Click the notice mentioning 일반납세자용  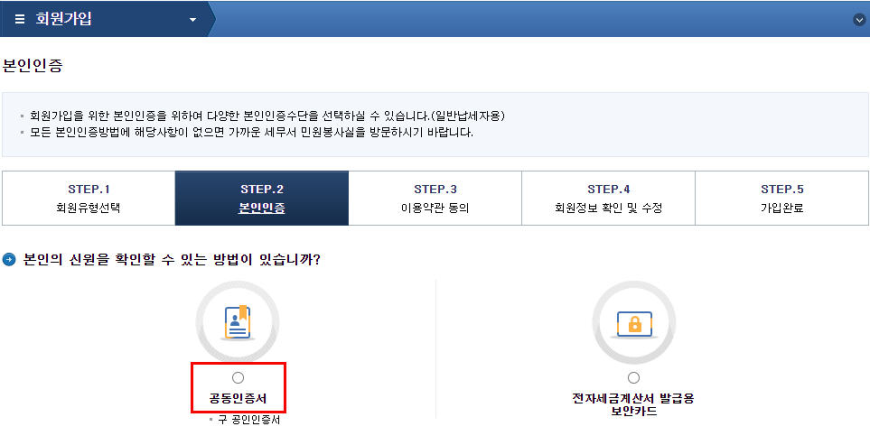(267, 116)
